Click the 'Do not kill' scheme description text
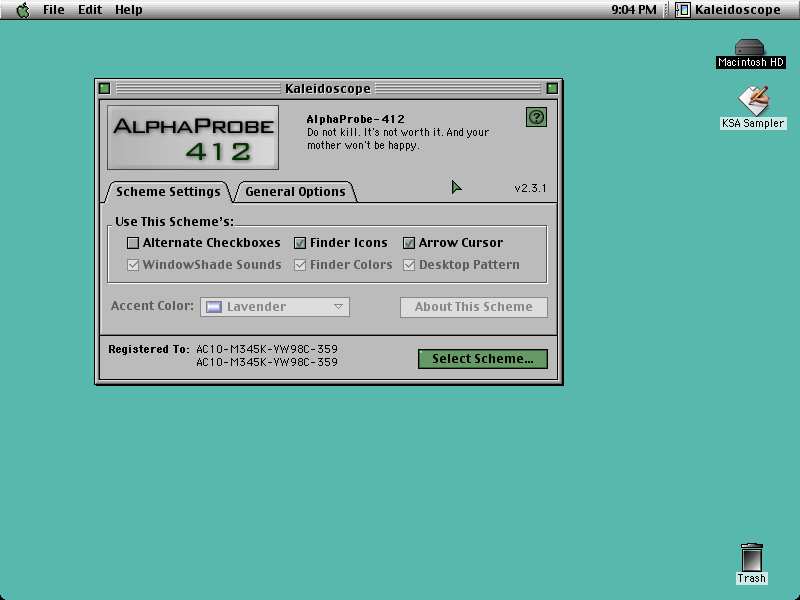800x600 pixels. coord(398,139)
